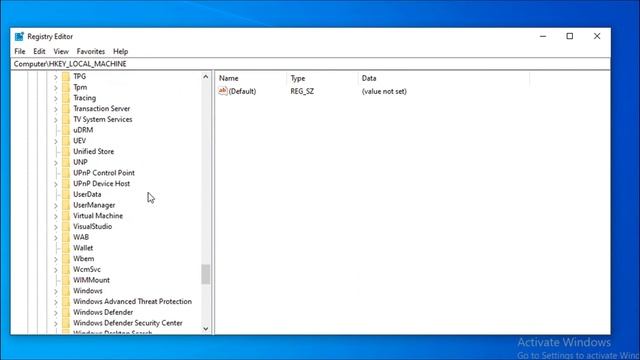
Task: Click the tree scrollbar up arrow
Action: (x=206, y=77)
